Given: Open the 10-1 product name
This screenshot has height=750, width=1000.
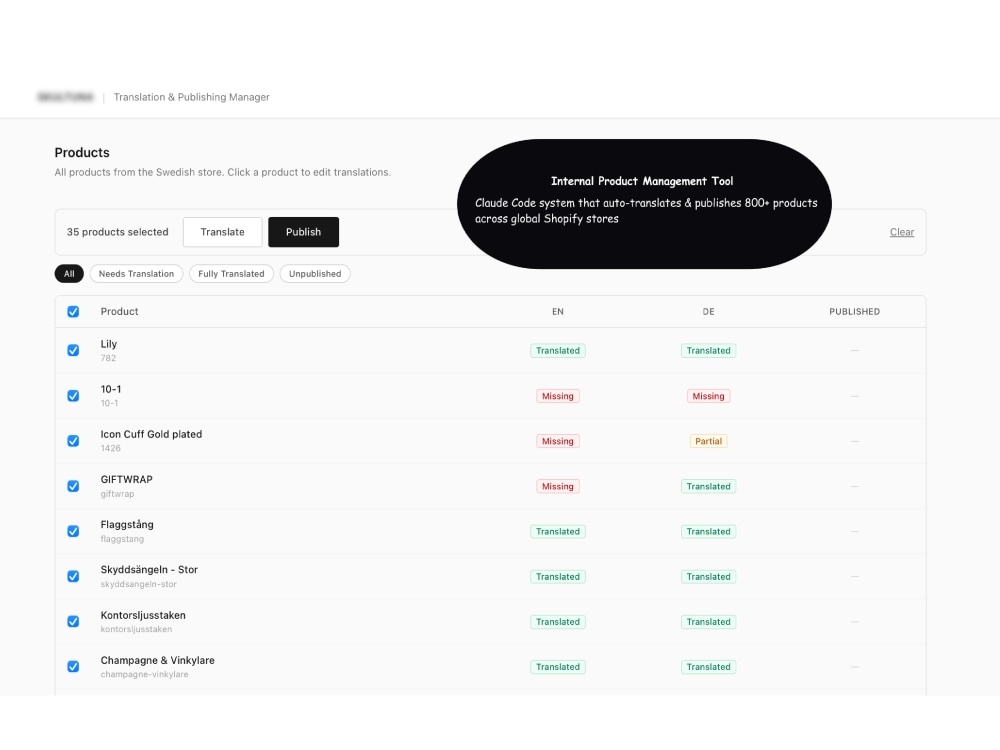Looking at the screenshot, I should (111, 389).
